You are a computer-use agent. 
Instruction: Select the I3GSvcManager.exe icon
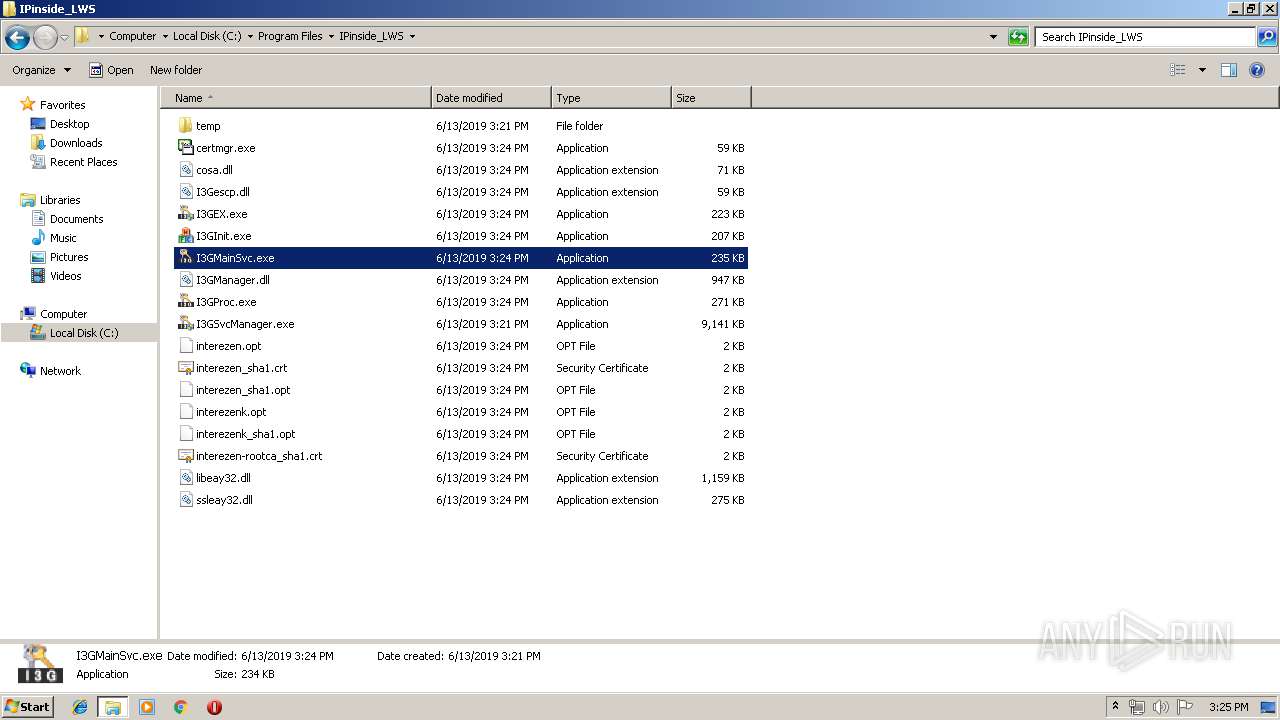[185, 324]
